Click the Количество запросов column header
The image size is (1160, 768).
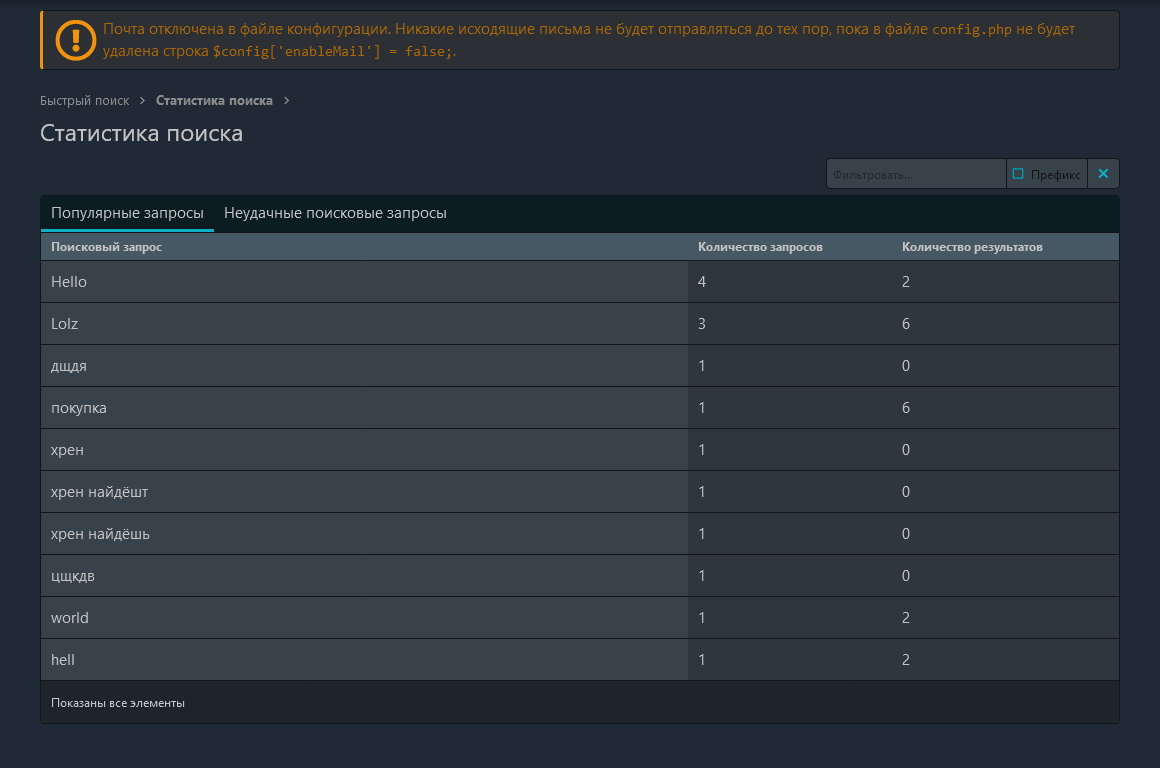760,247
